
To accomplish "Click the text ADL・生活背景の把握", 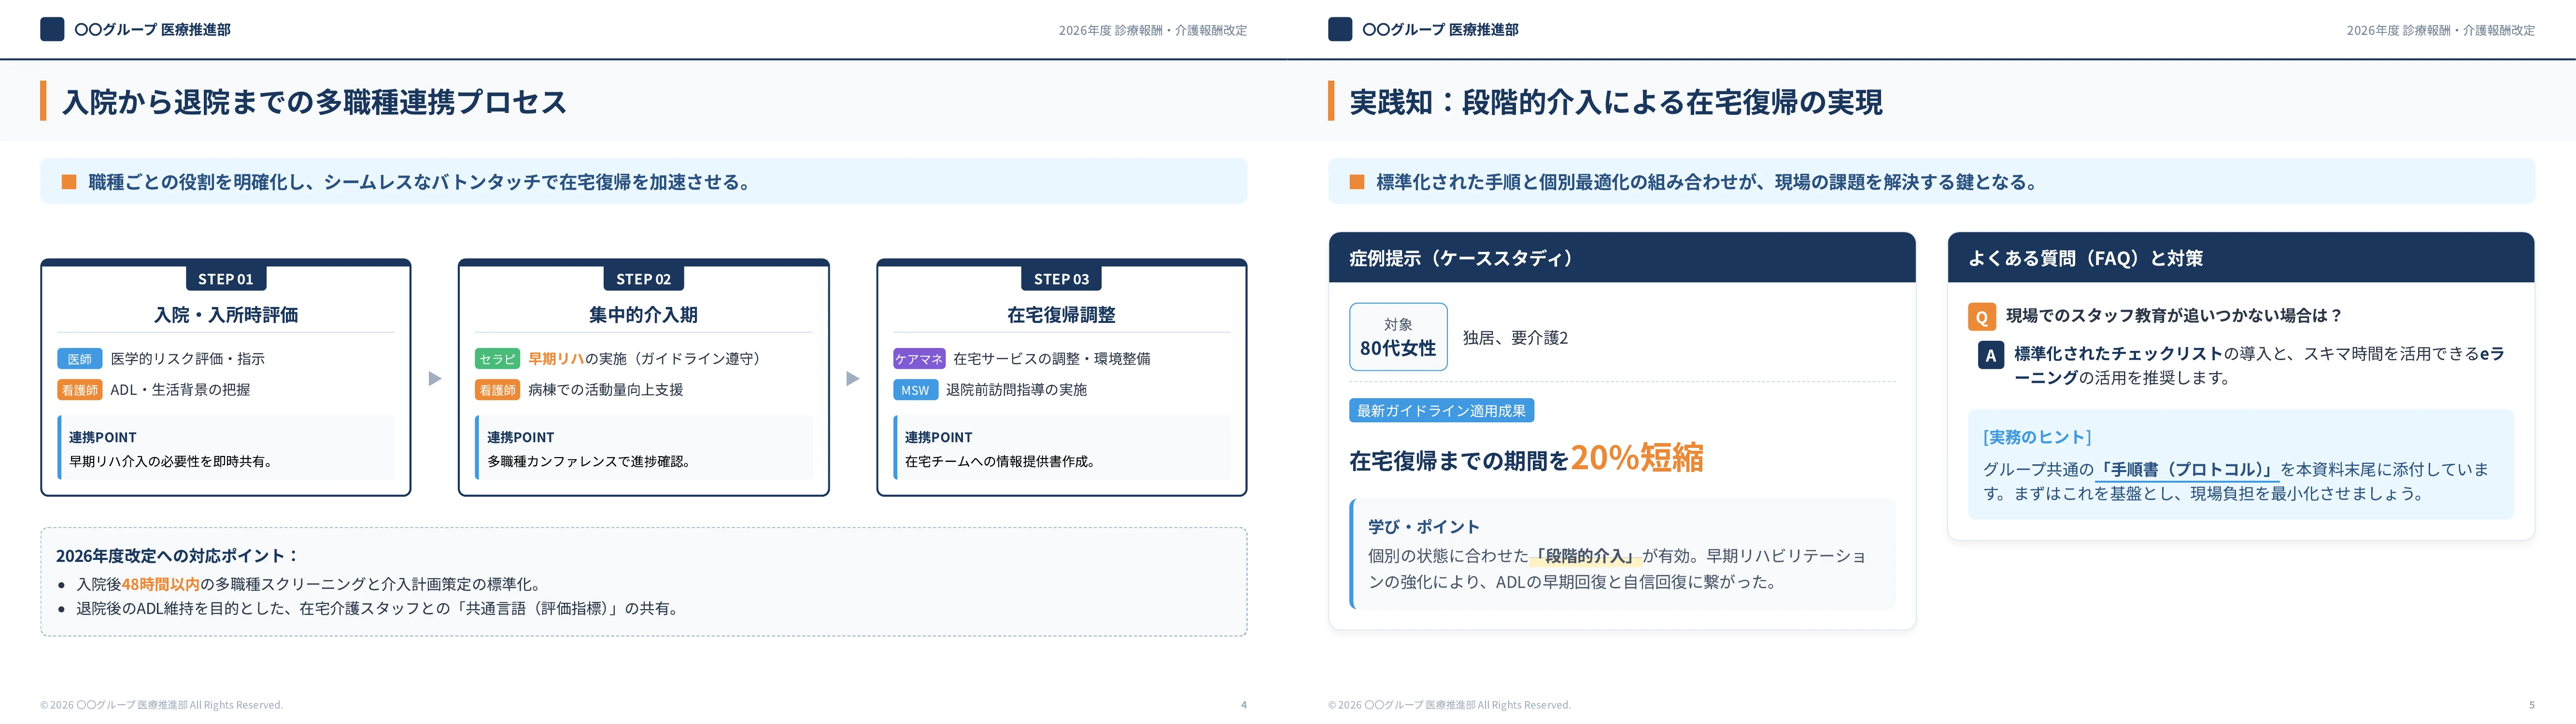I will (180, 390).
